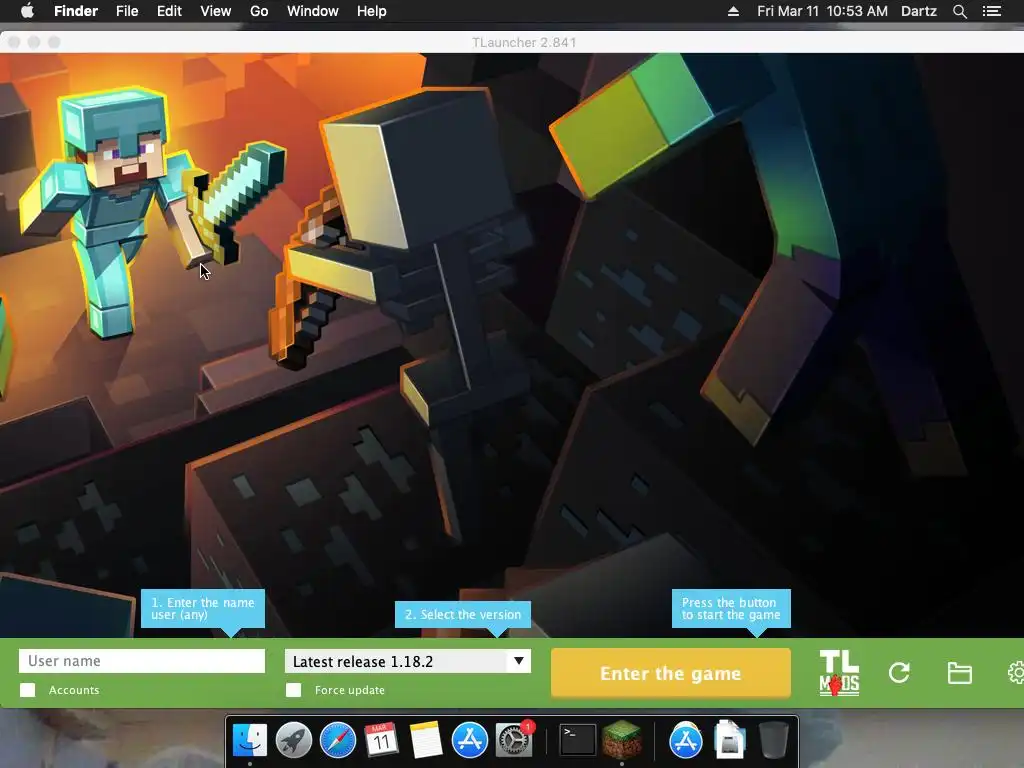This screenshot has height=768, width=1024.
Task: Open the View menu
Action: 216,11
